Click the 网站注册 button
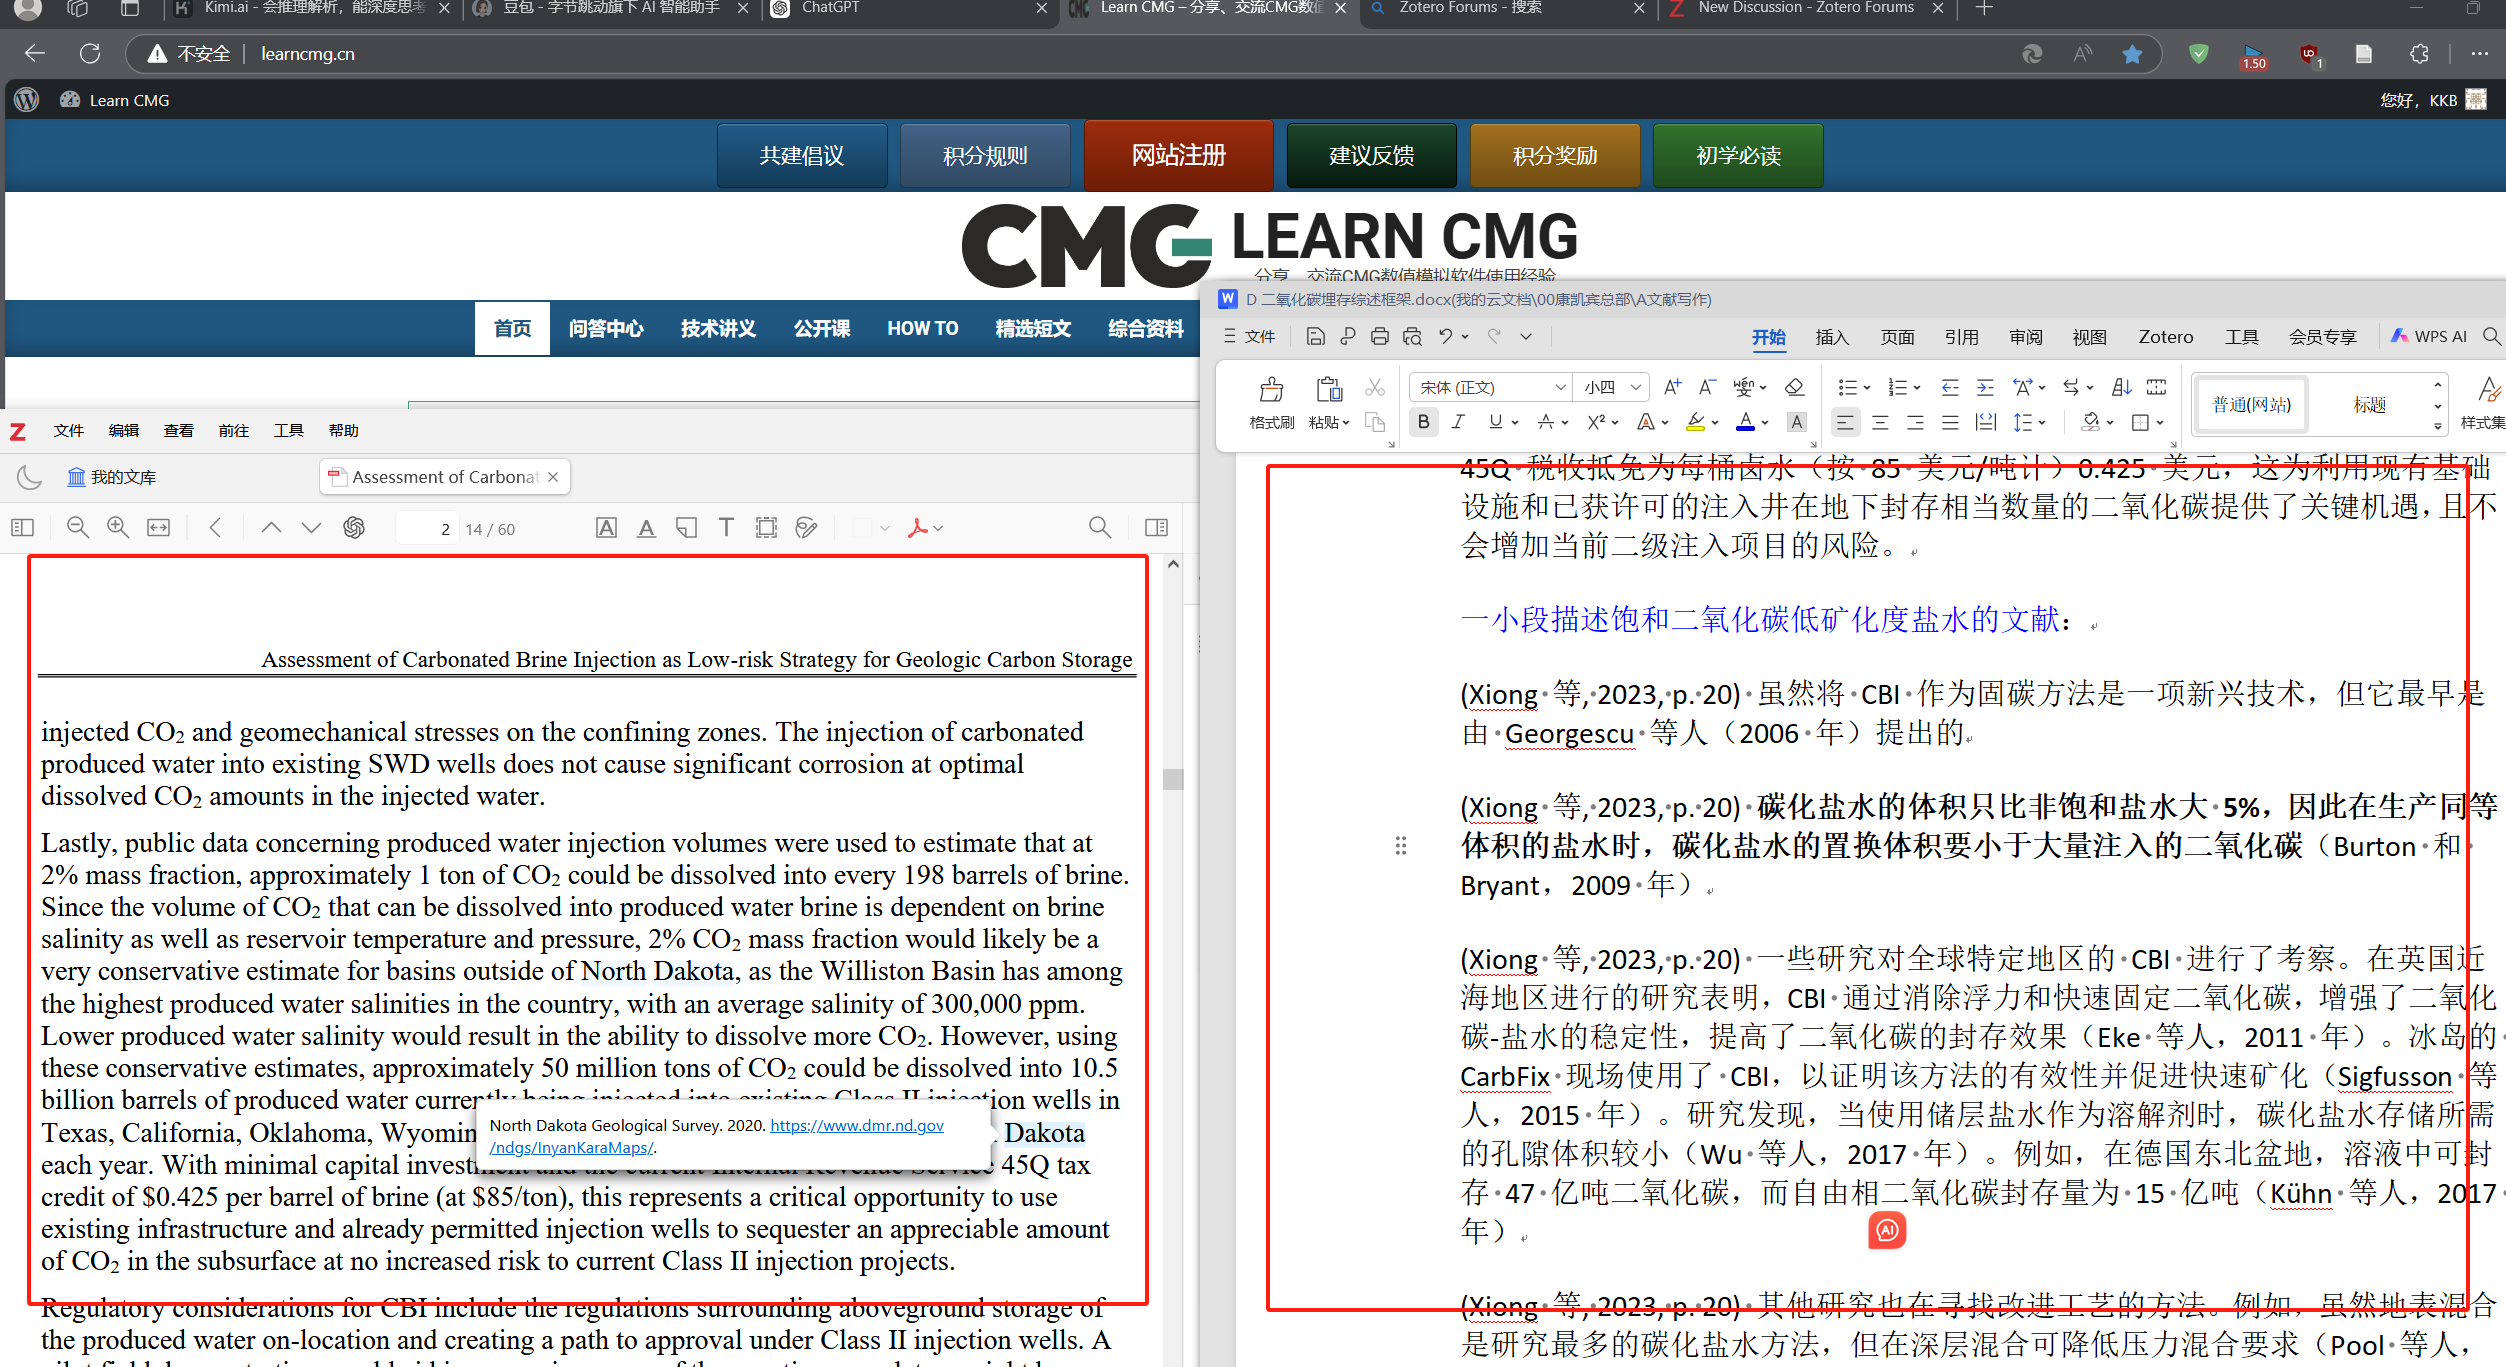This screenshot has width=2506, height=1367. click(x=1178, y=155)
